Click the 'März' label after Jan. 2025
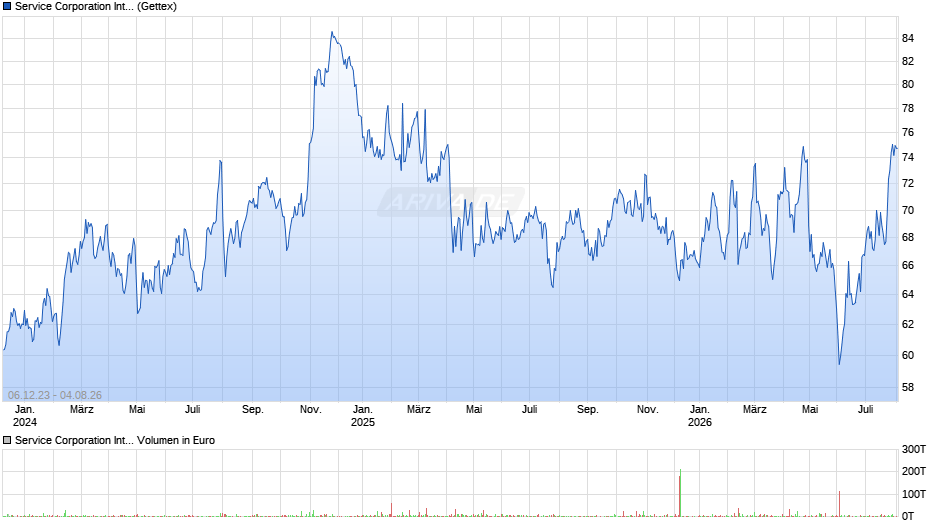Screen dimensions: 940x526 pyautogui.click(x=418, y=410)
